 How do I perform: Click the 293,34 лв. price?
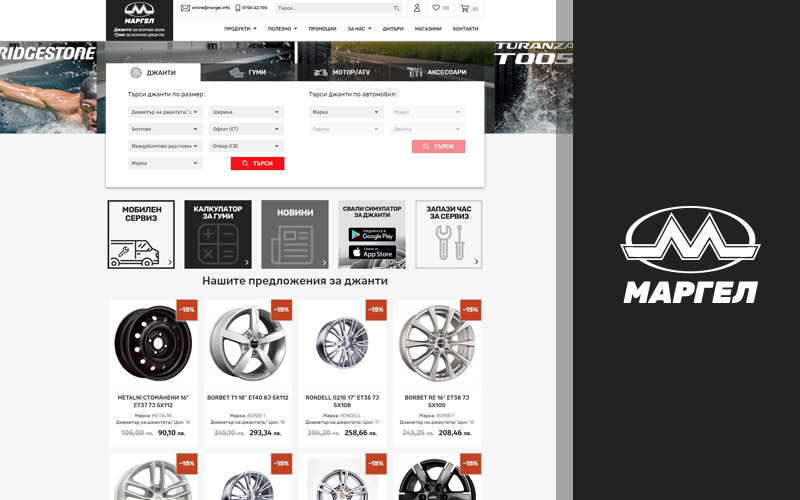267,433
